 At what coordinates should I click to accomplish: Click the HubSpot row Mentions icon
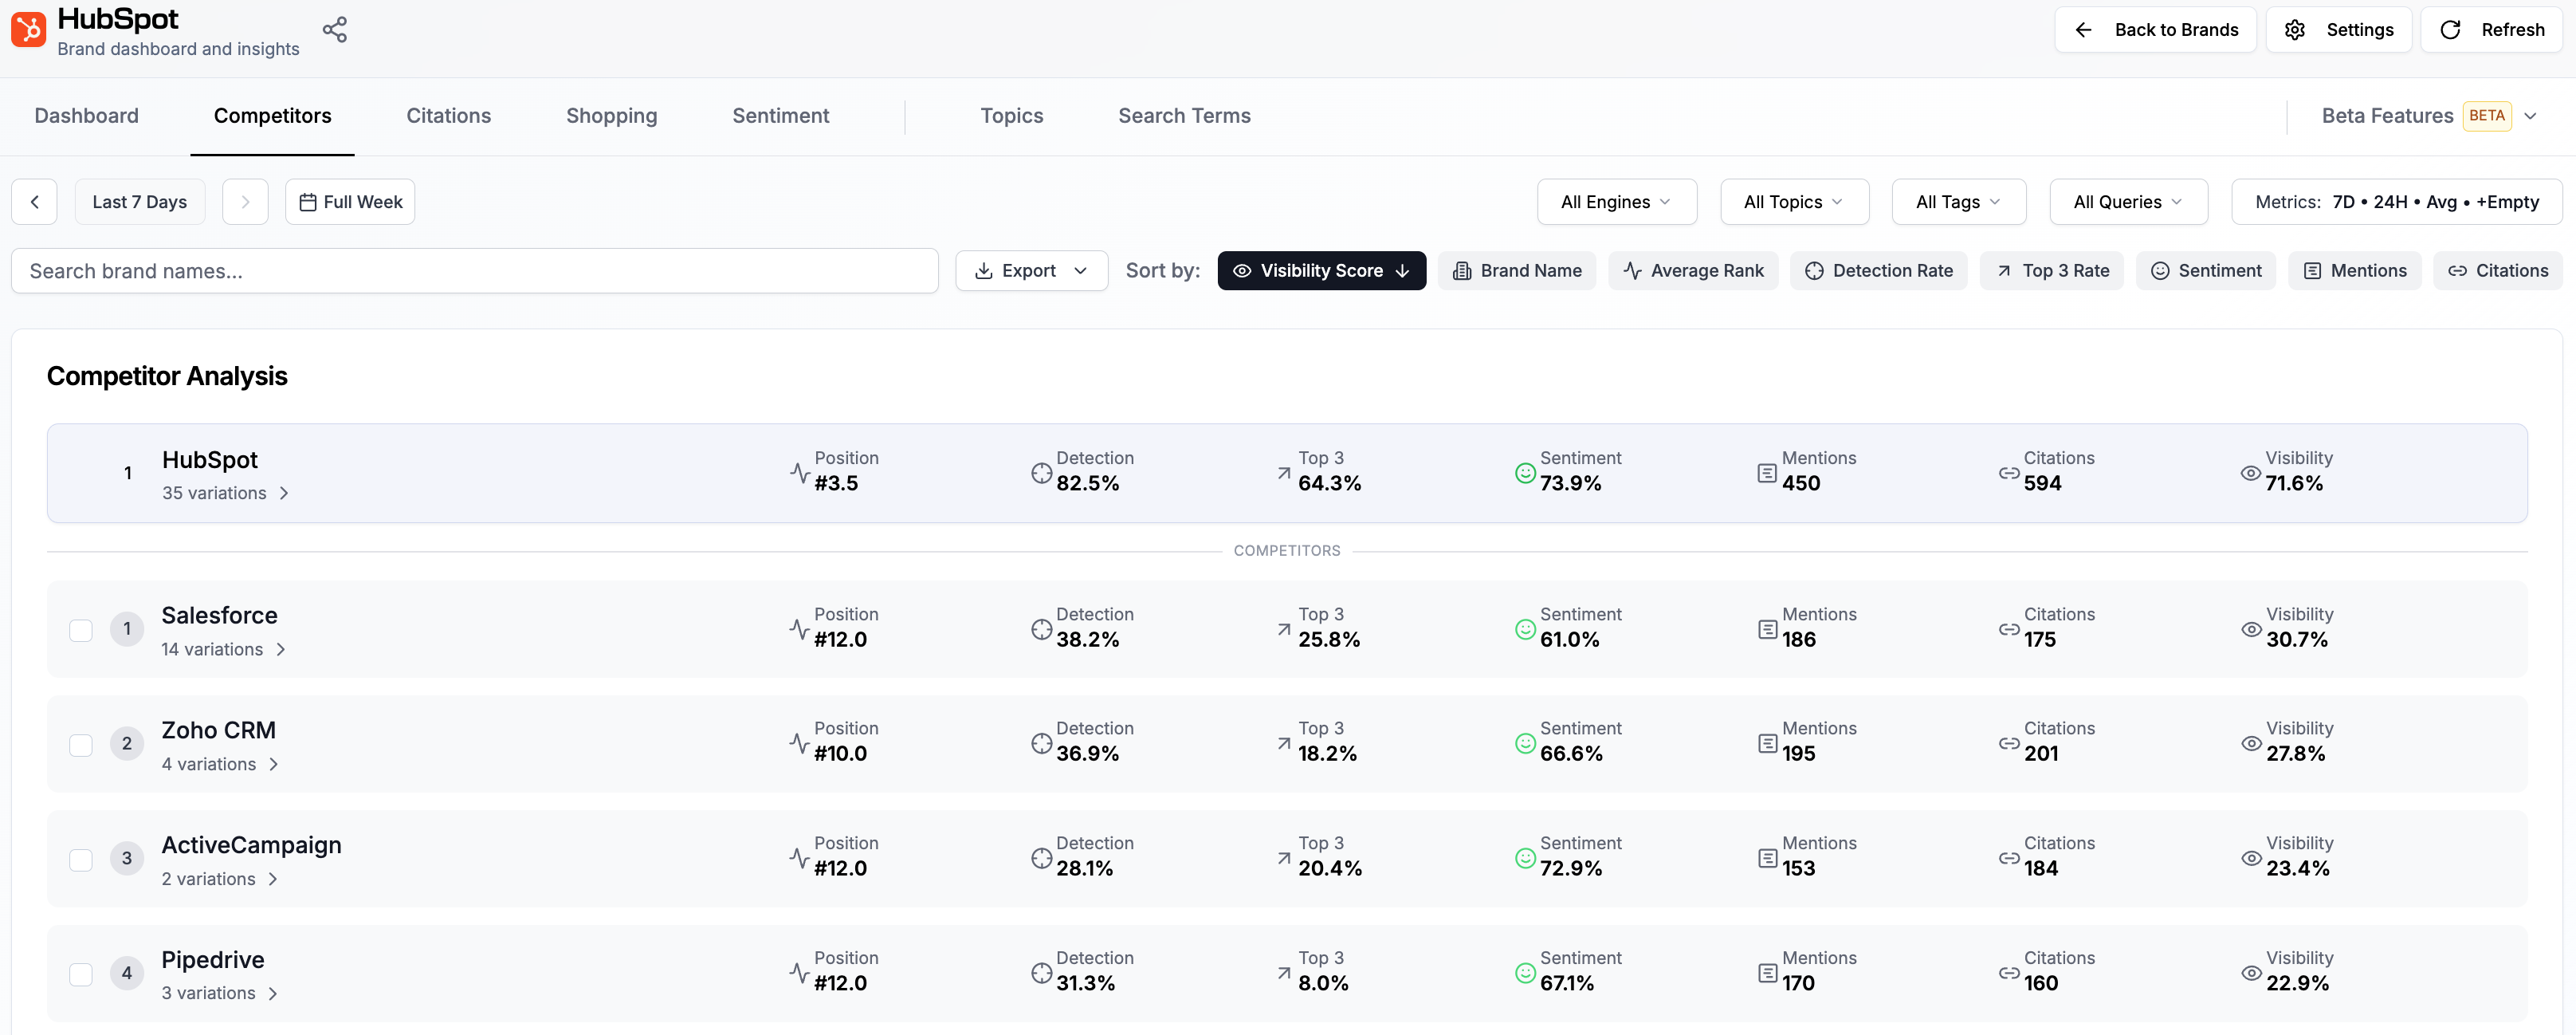click(1767, 473)
